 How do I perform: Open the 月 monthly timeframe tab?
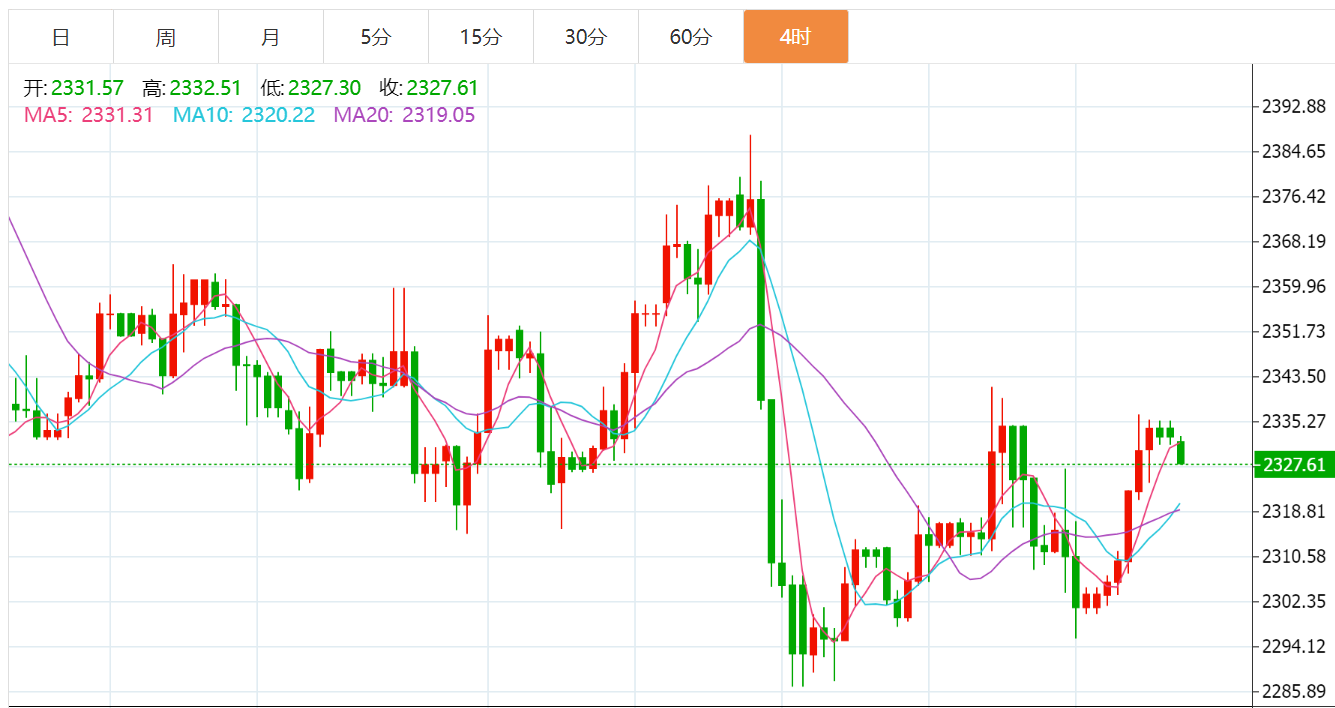271,37
